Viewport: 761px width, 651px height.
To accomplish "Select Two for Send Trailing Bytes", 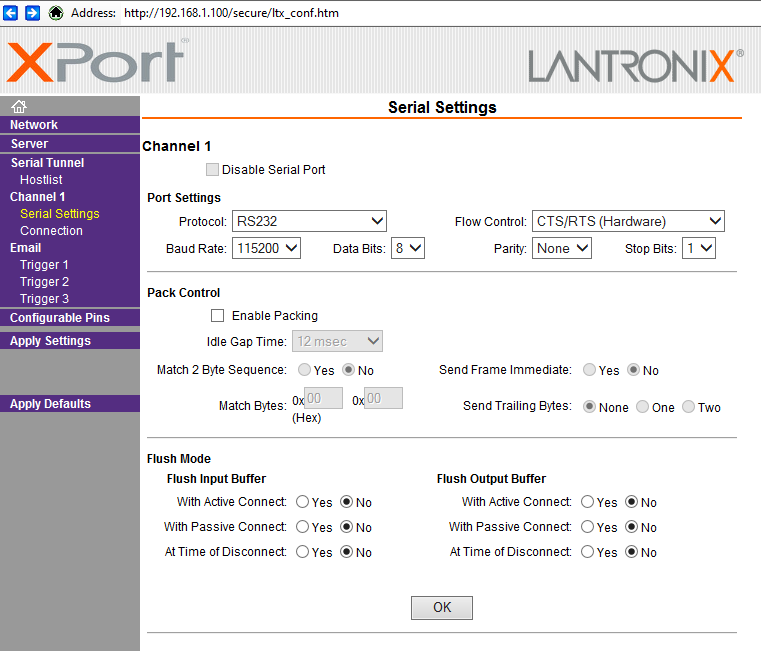I will [x=688, y=407].
